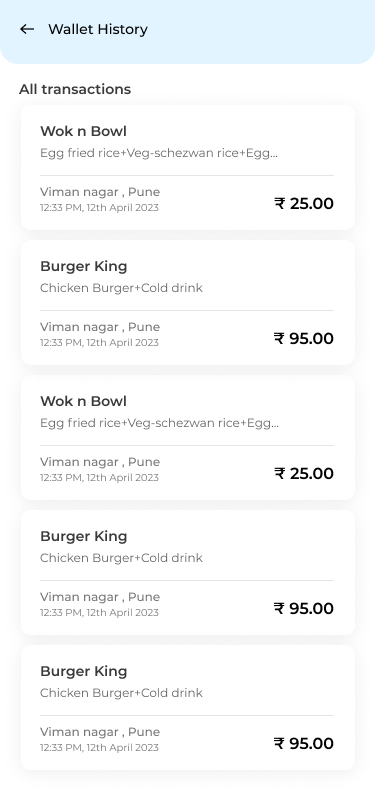Screen dimensions: 375x812
Task: Click ₹ 25.00 amount on third card
Action: click(x=304, y=473)
